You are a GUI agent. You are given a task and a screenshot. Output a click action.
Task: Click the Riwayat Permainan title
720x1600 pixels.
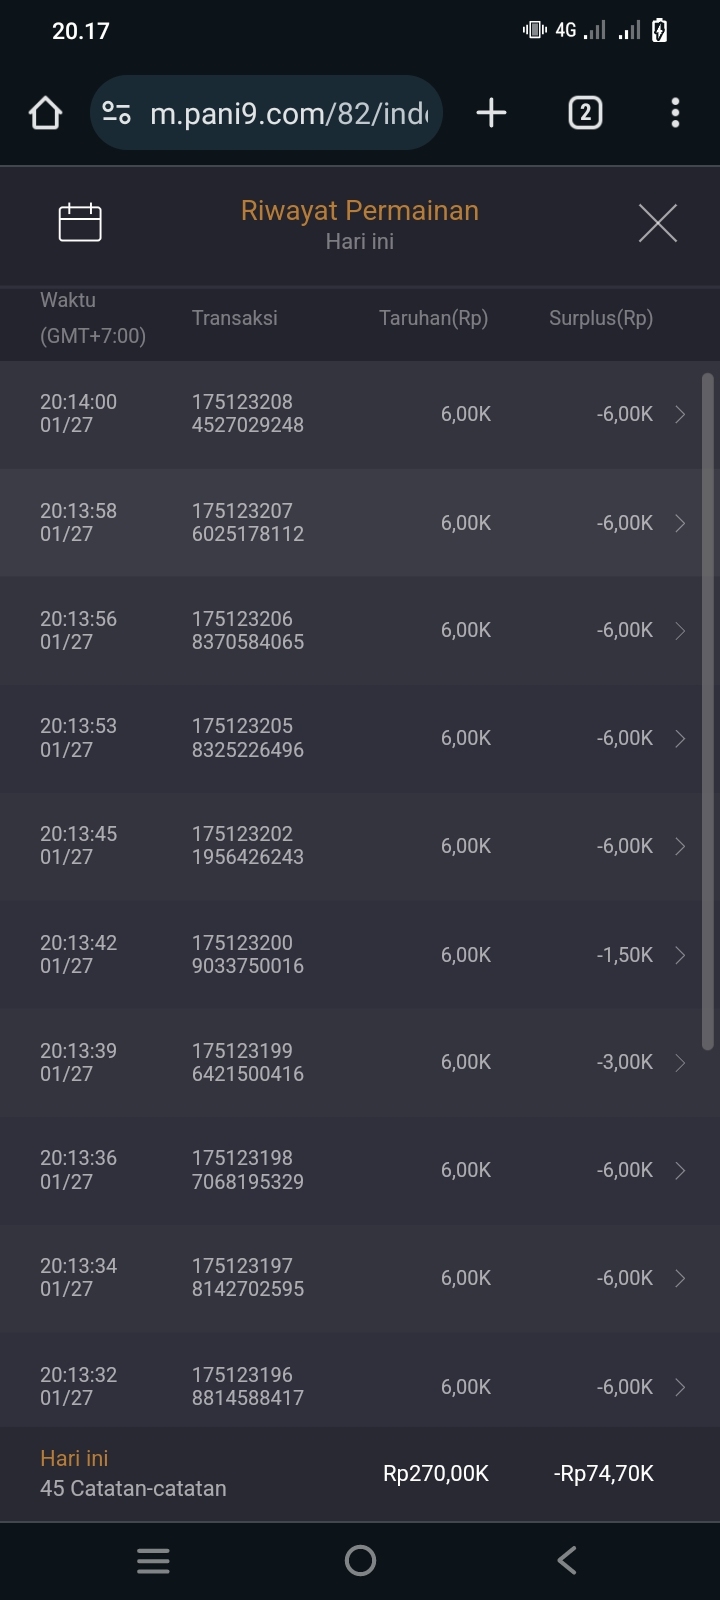pos(360,211)
